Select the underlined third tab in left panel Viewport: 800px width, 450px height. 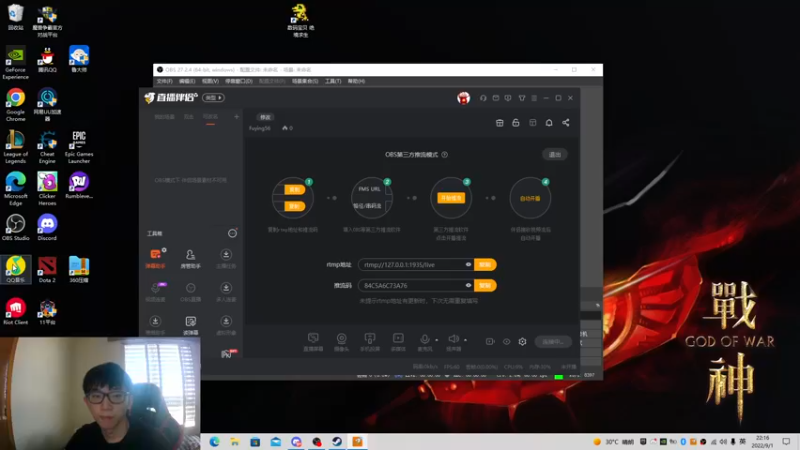coord(210,117)
